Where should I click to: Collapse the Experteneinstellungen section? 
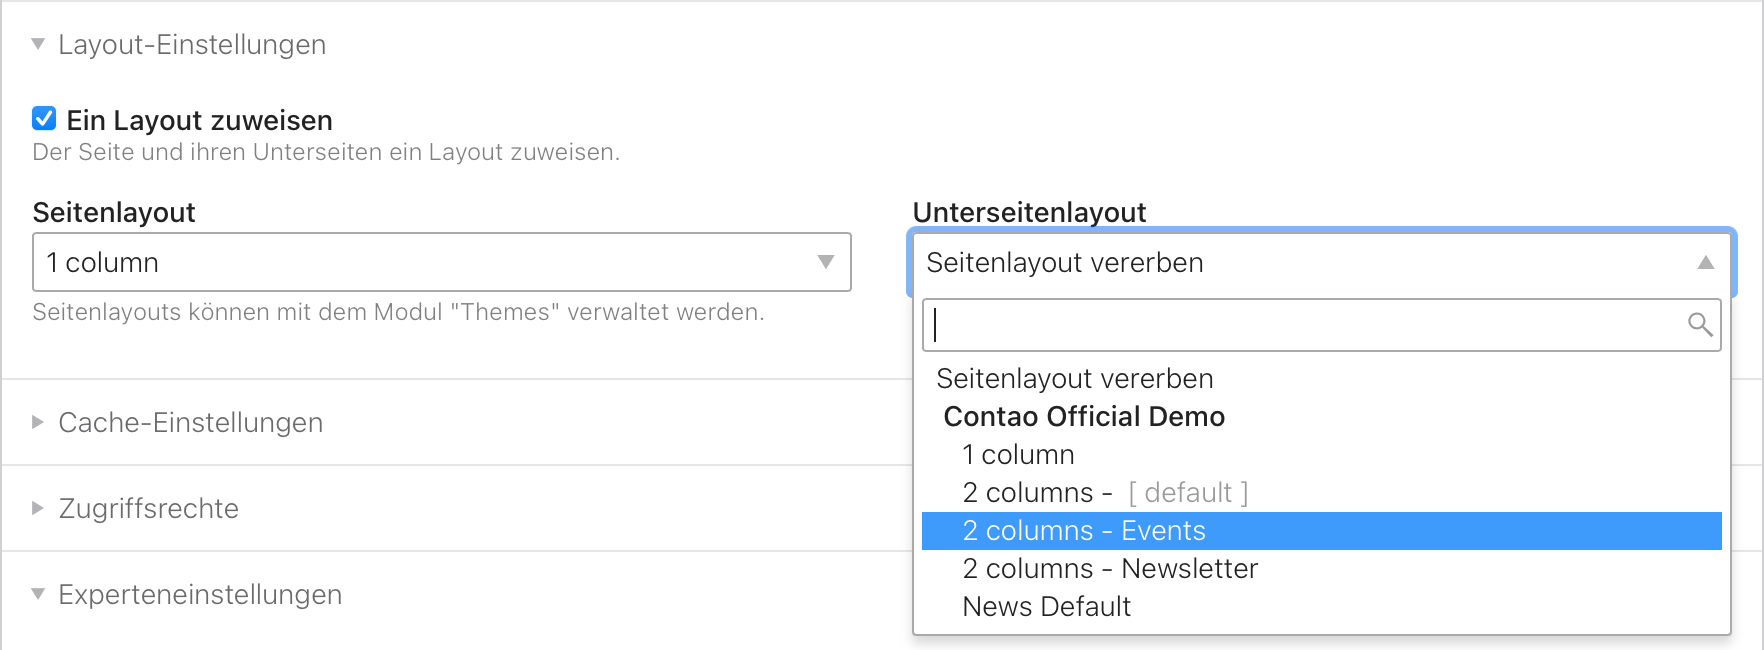pyautogui.click(x=187, y=594)
